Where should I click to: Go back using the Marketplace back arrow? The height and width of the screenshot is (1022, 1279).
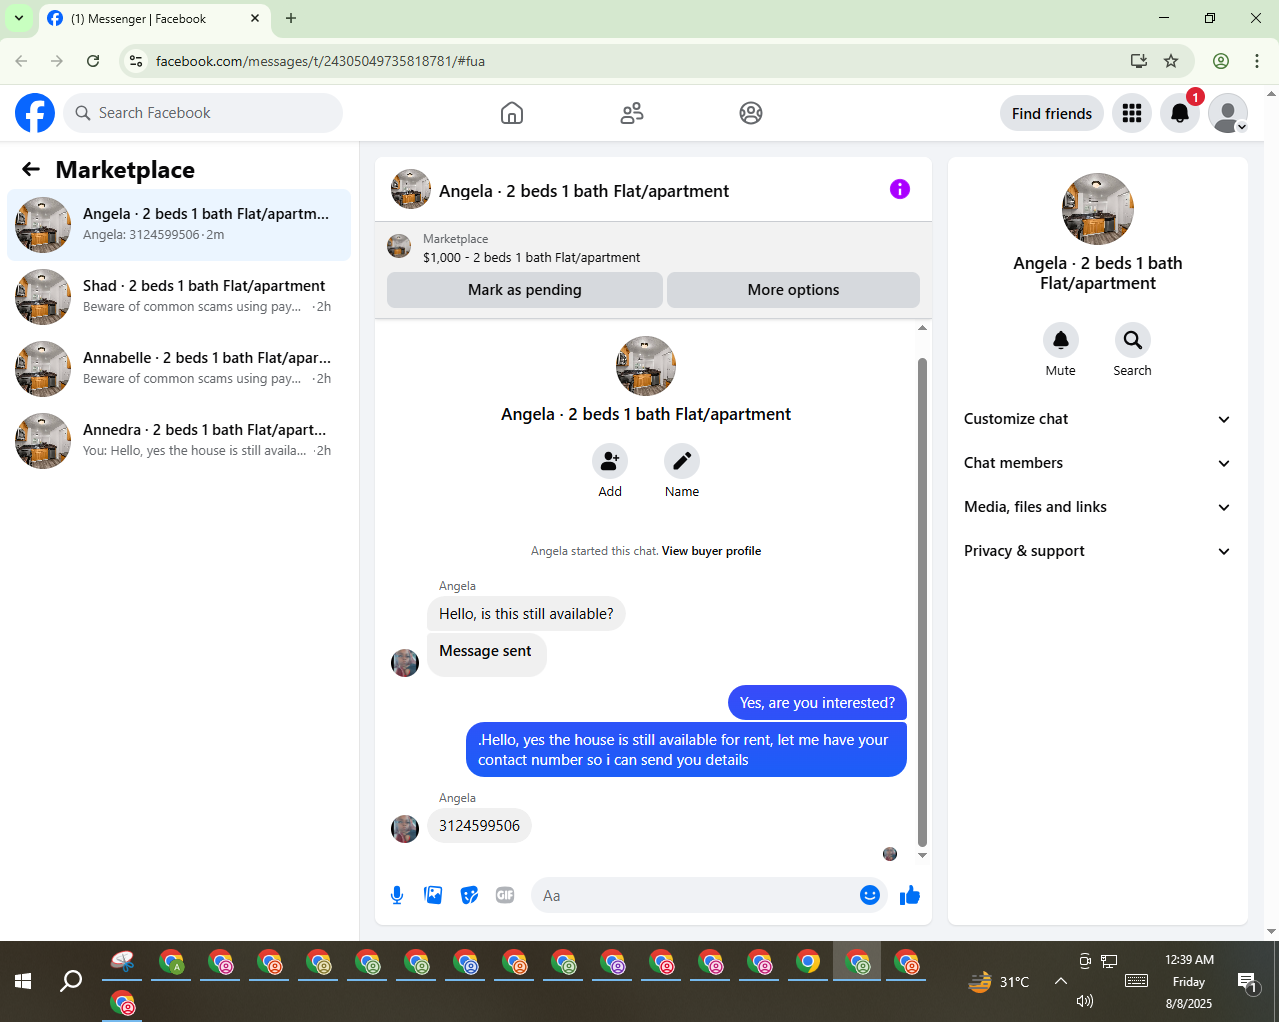(x=31, y=169)
